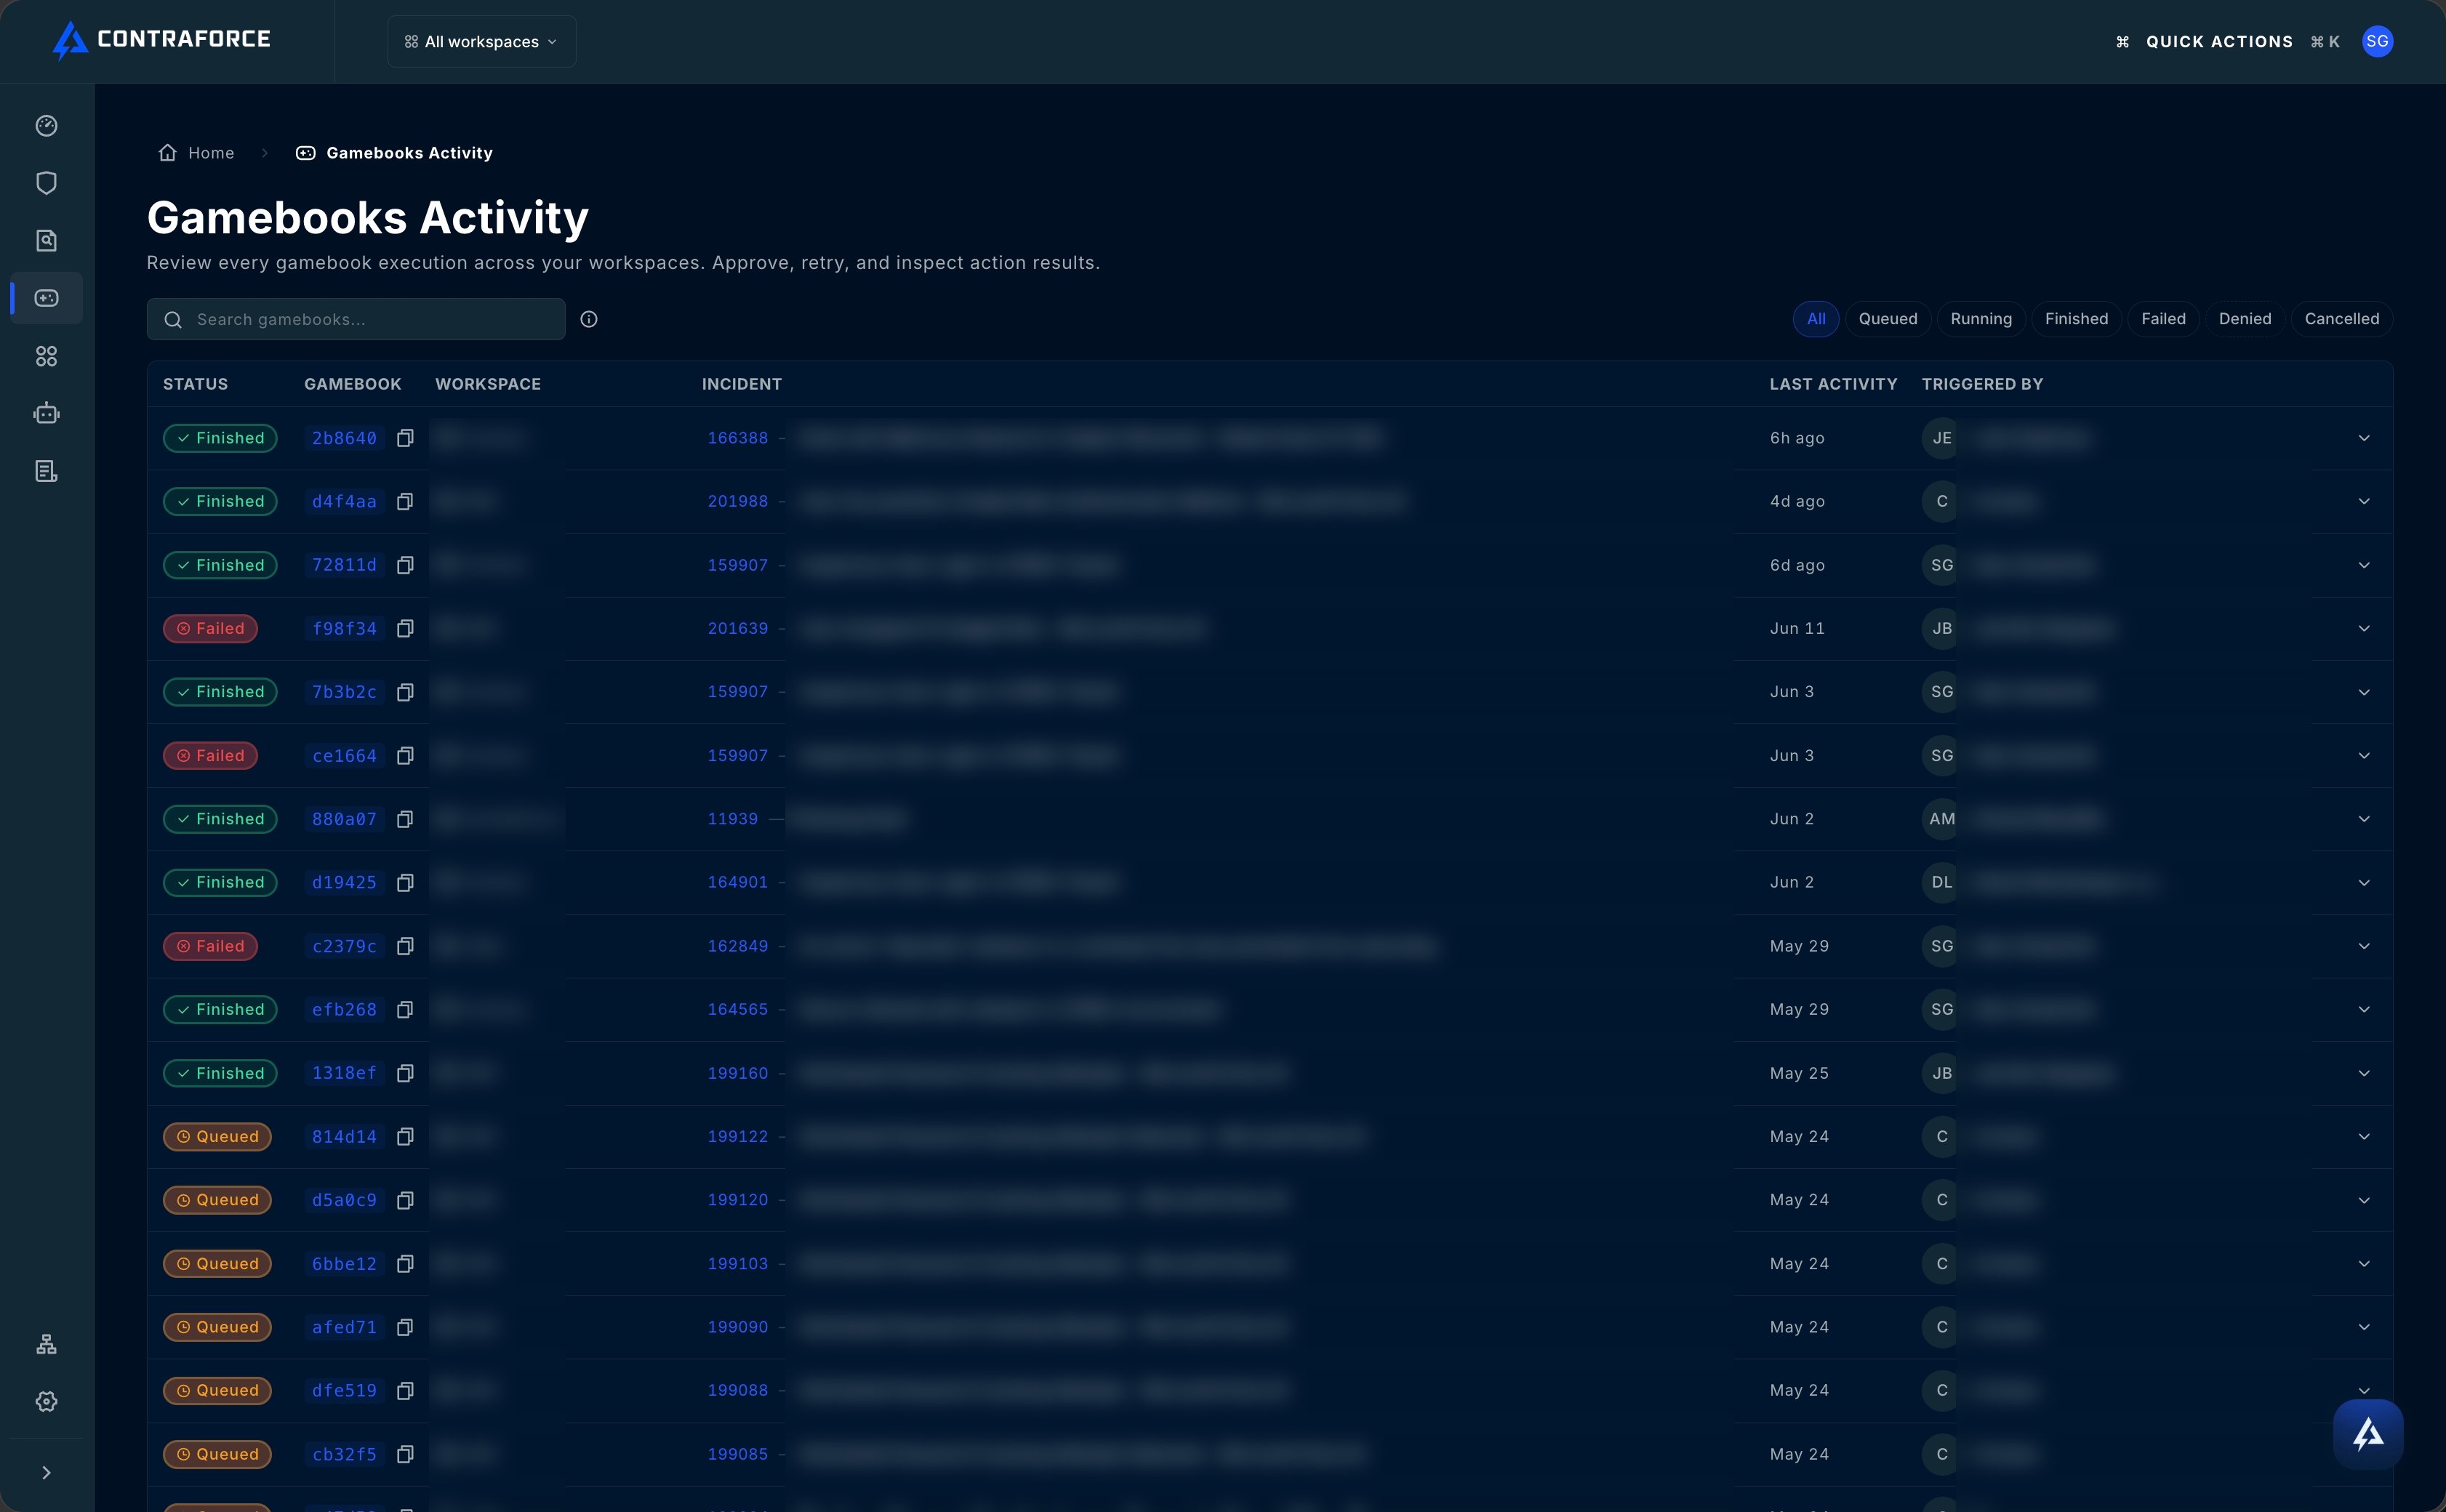Filter by Cancelled status
2446x1512 pixels.
[x=2341, y=319]
